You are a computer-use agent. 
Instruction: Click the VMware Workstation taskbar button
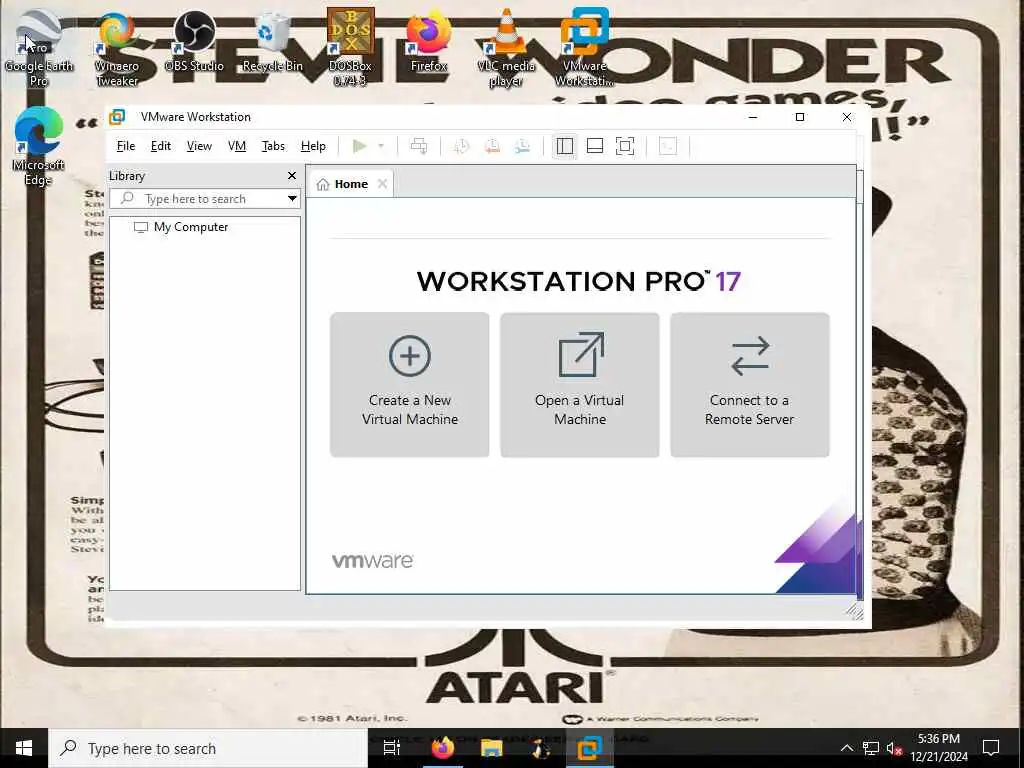(589, 748)
